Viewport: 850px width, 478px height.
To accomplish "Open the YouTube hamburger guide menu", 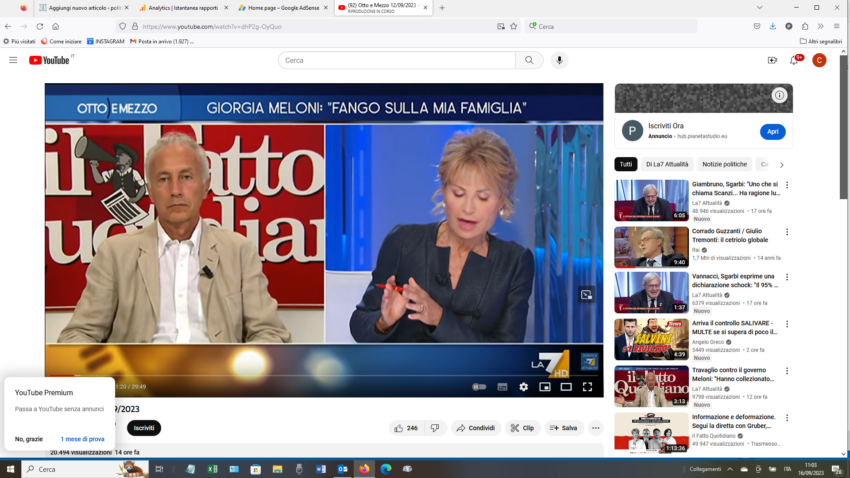I will (13, 60).
